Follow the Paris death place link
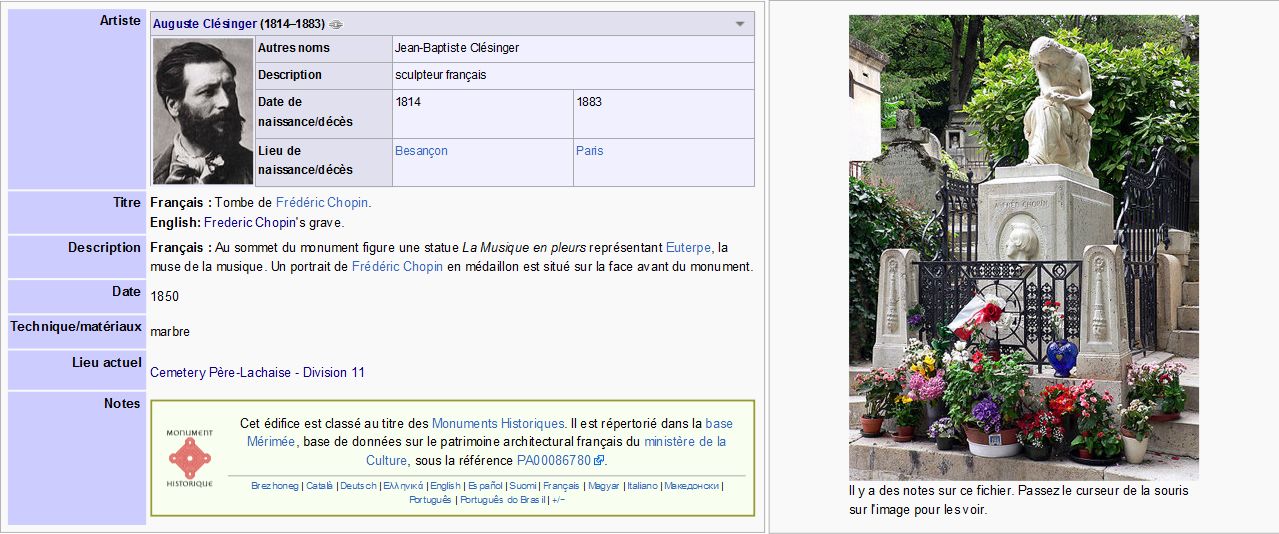 (x=589, y=151)
